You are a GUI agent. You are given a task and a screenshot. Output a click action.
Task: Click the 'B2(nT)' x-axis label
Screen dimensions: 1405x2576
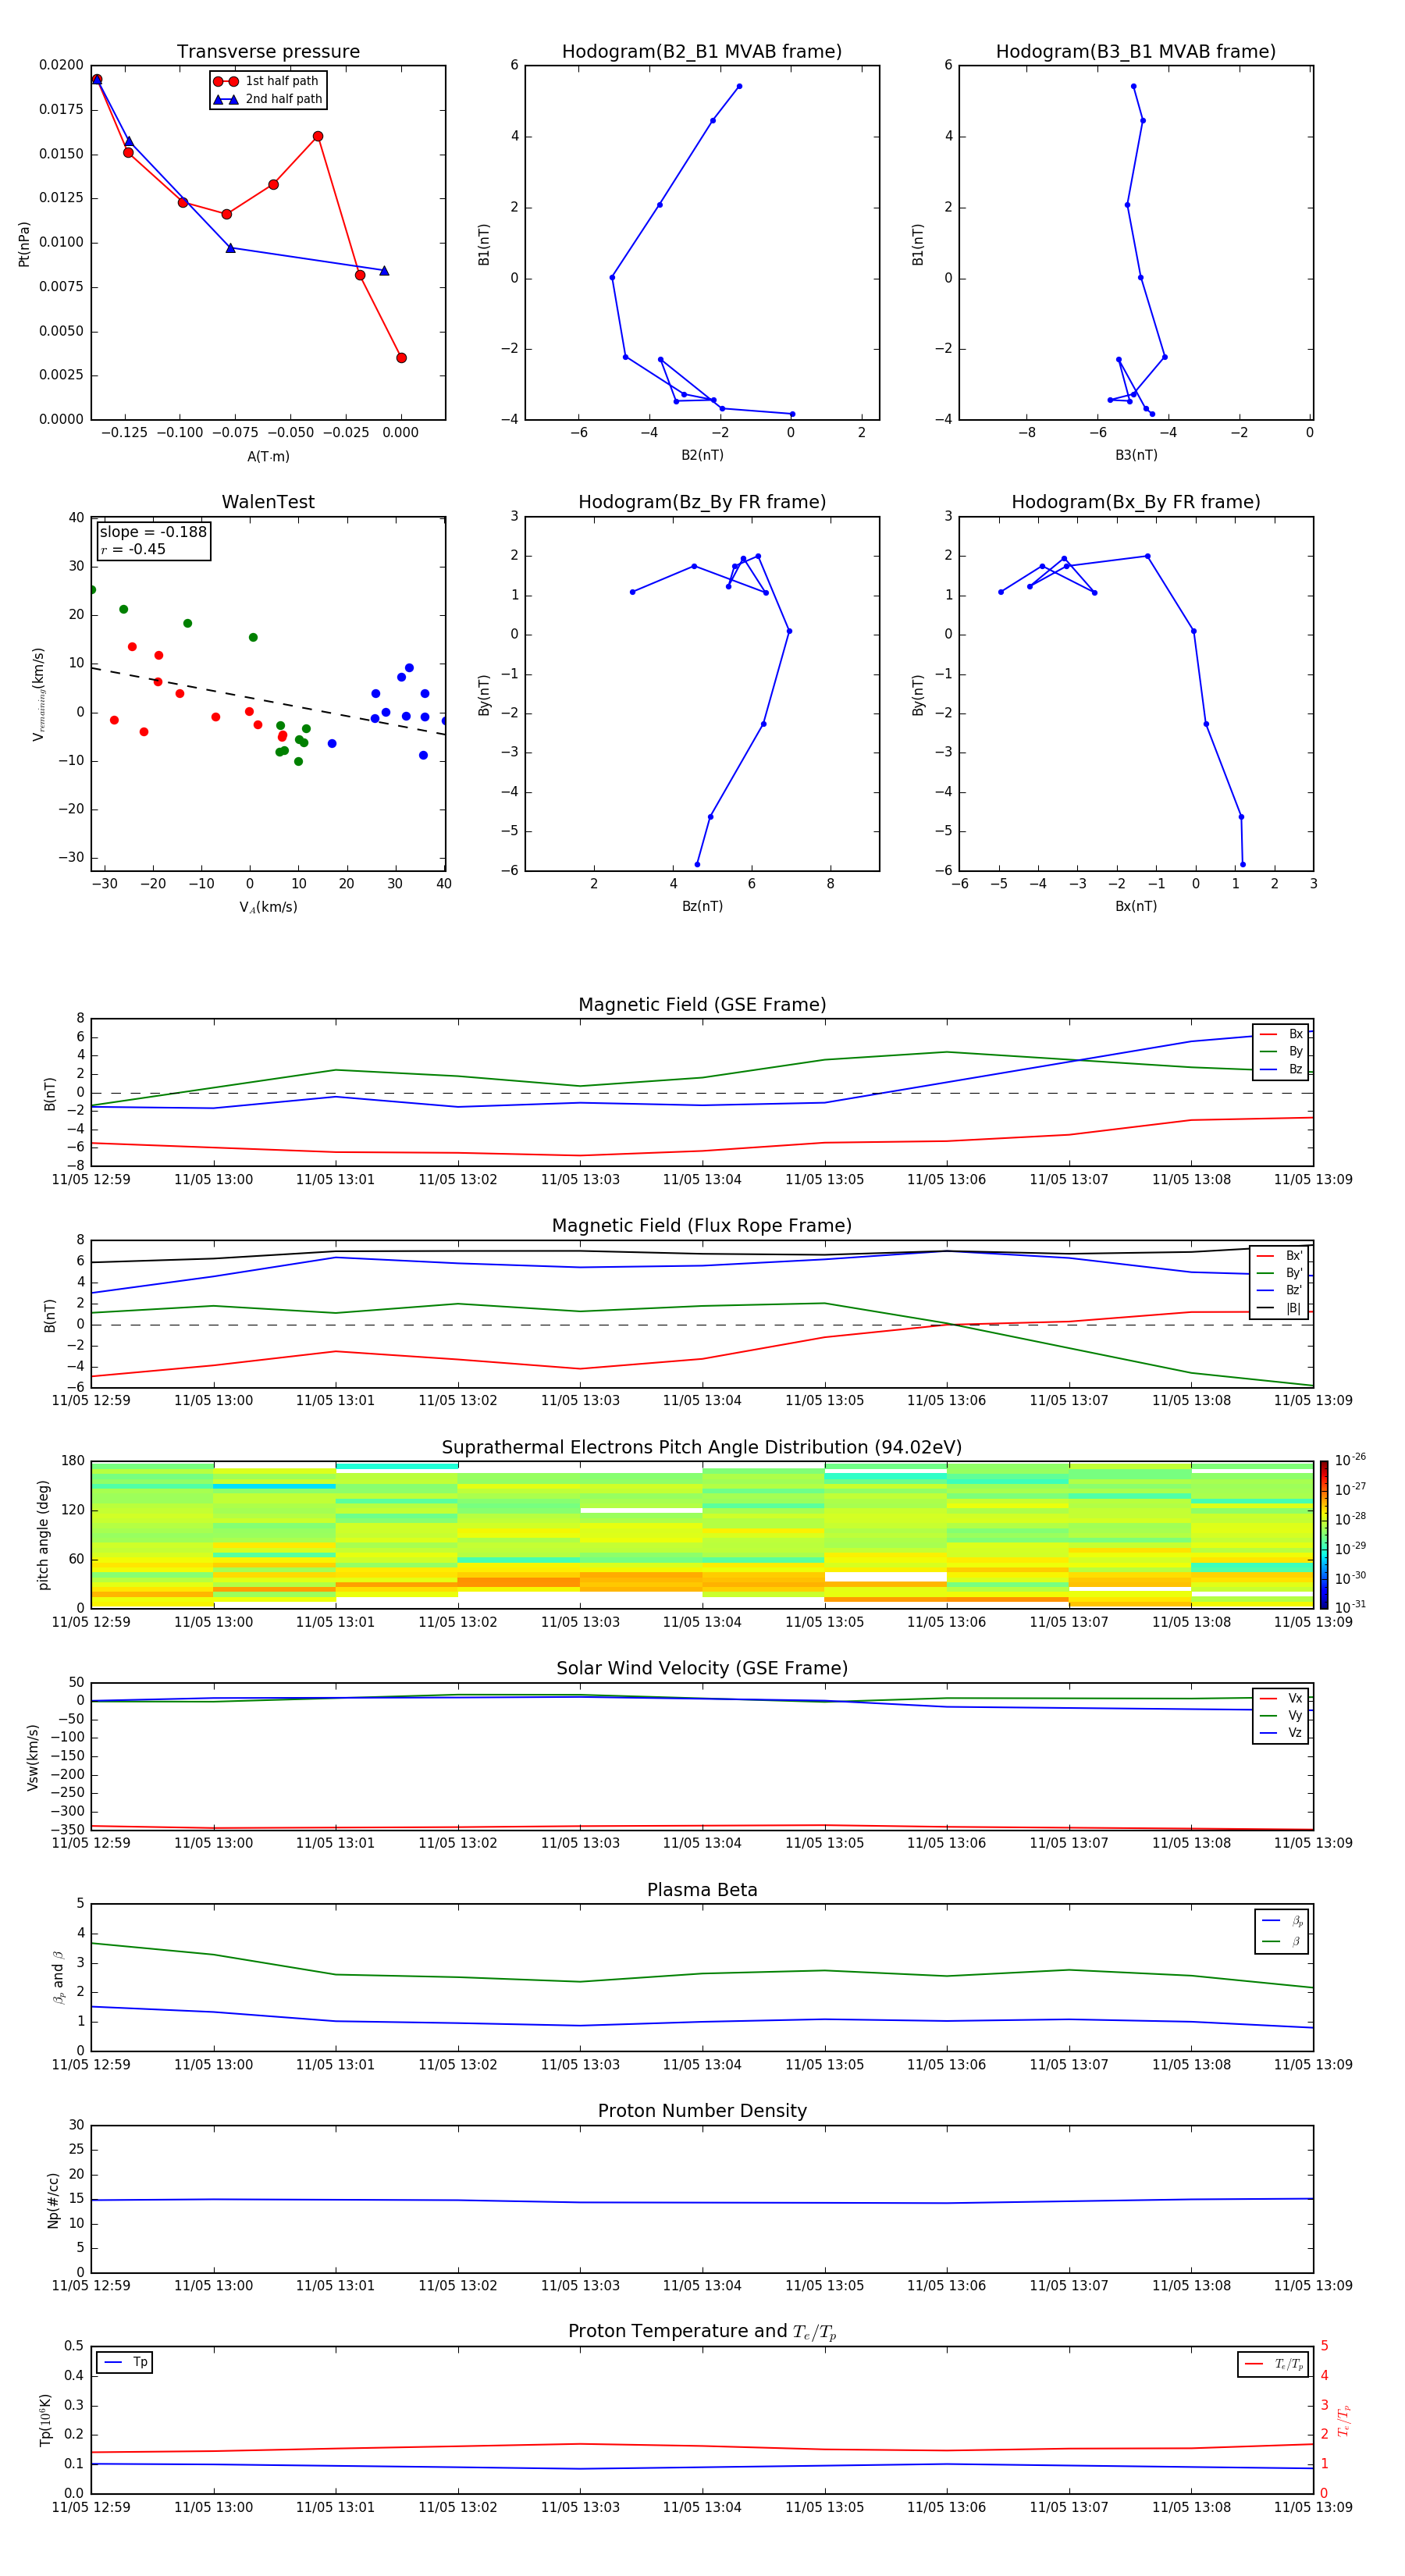pos(702,455)
